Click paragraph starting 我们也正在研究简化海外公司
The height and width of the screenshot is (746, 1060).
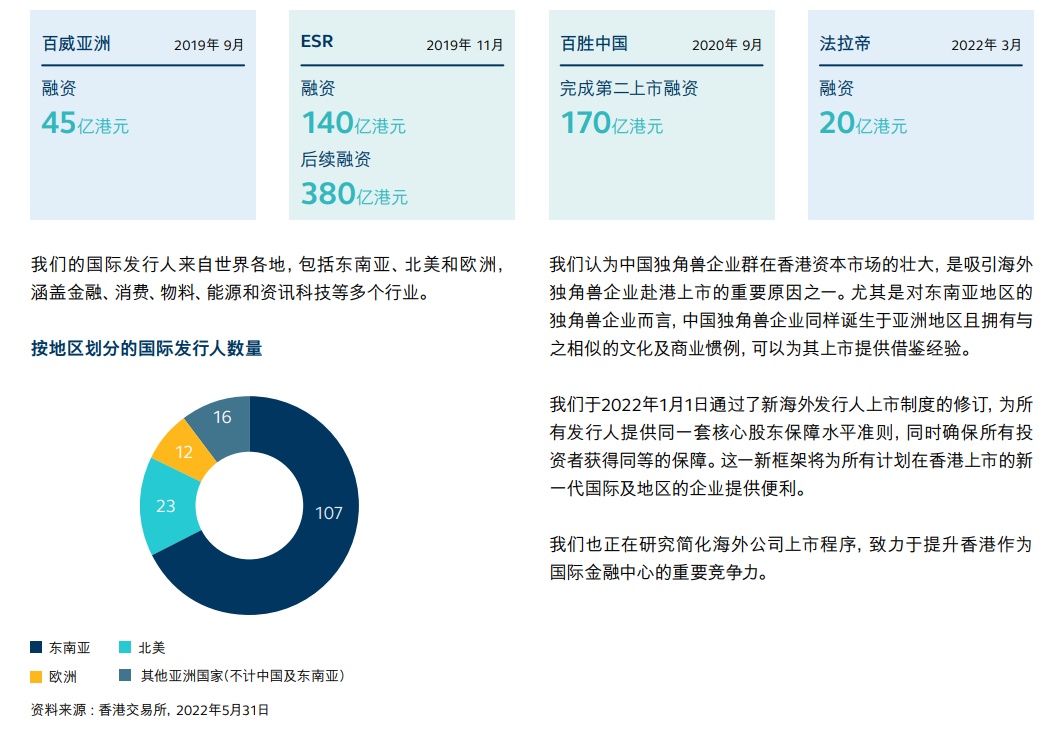coord(791,559)
